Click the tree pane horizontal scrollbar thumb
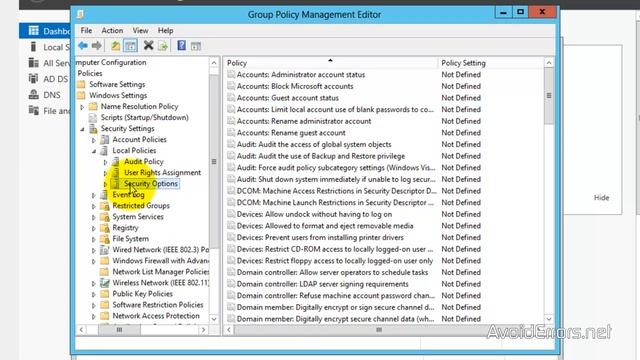Image resolution: width=640 pixels, height=360 pixels. pyautogui.click(x=119, y=330)
